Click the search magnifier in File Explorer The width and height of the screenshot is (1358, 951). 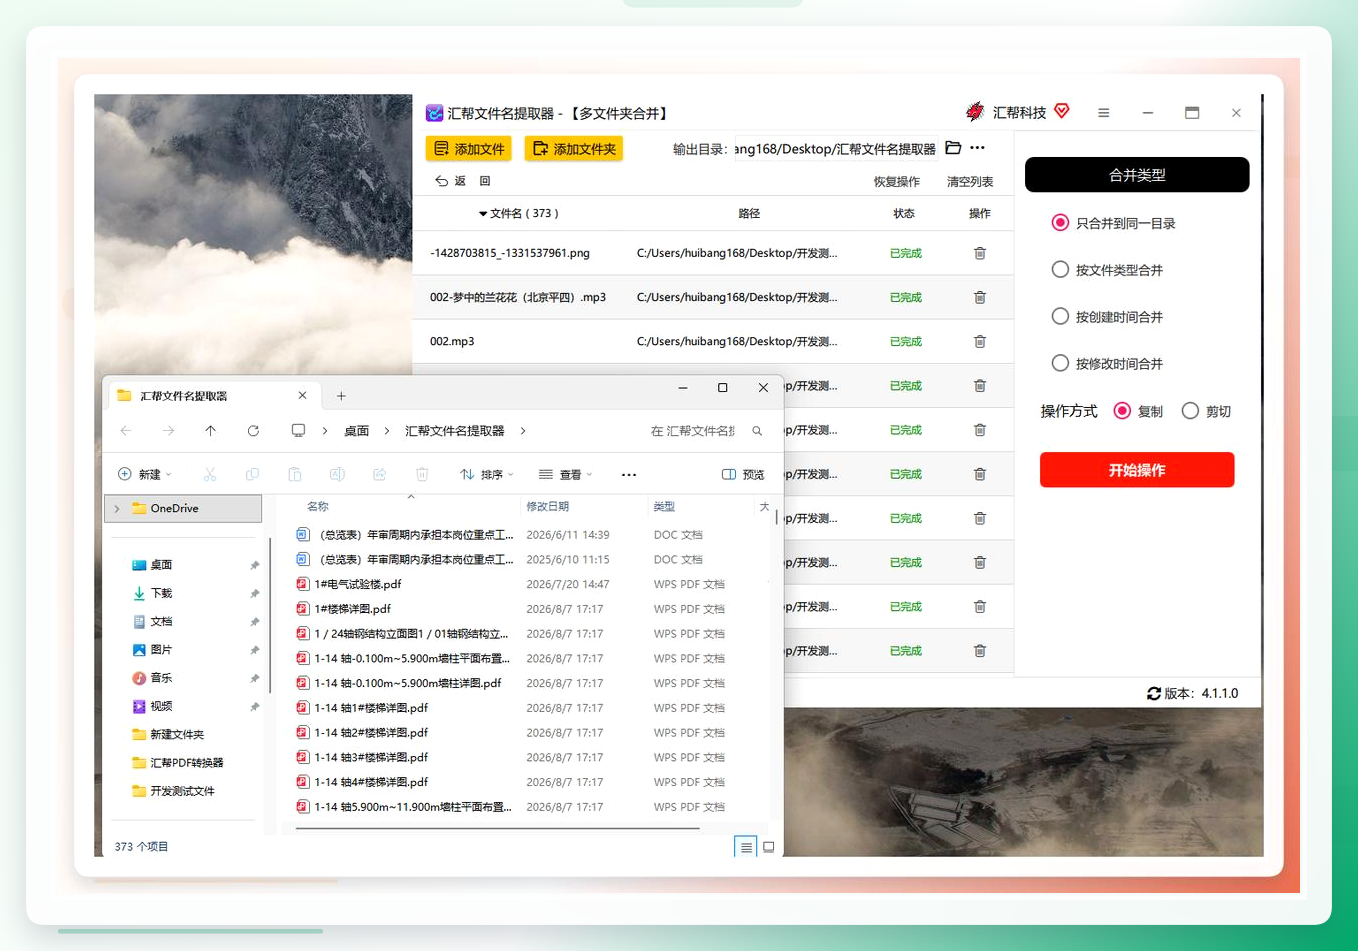pyautogui.click(x=757, y=431)
